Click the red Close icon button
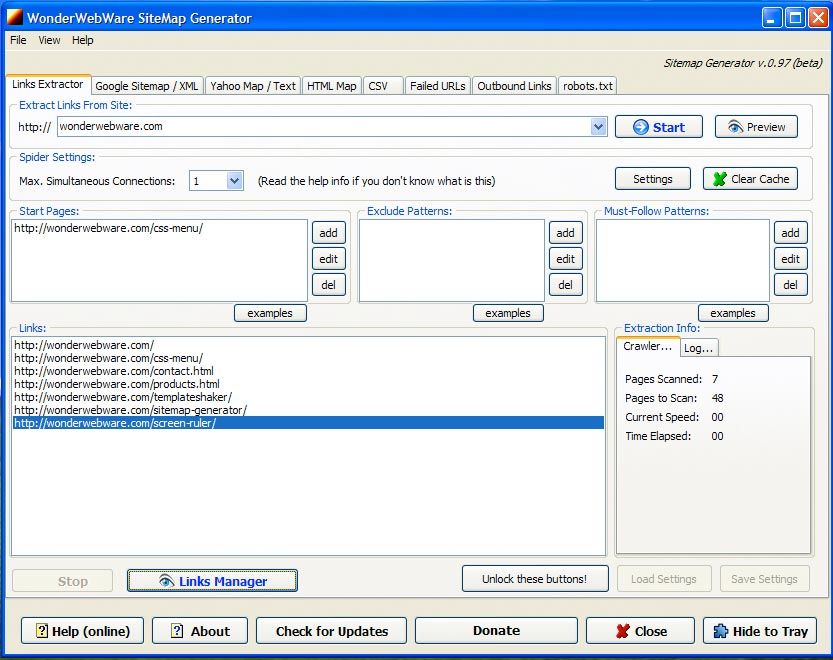 [623, 630]
